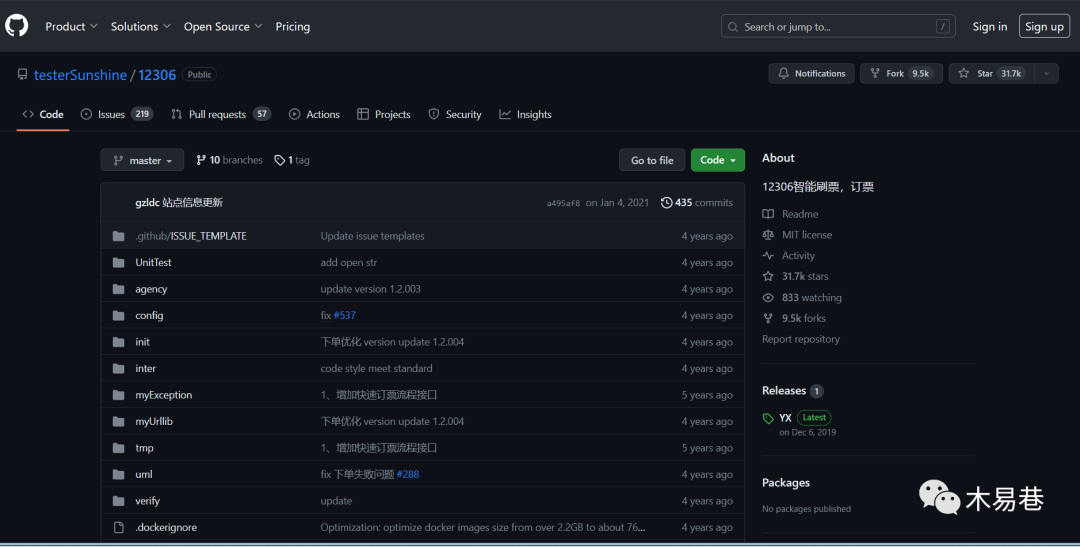The width and height of the screenshot is (1080, 547).
Task: Open the UnitTest folder
Action: pos(153,262)
